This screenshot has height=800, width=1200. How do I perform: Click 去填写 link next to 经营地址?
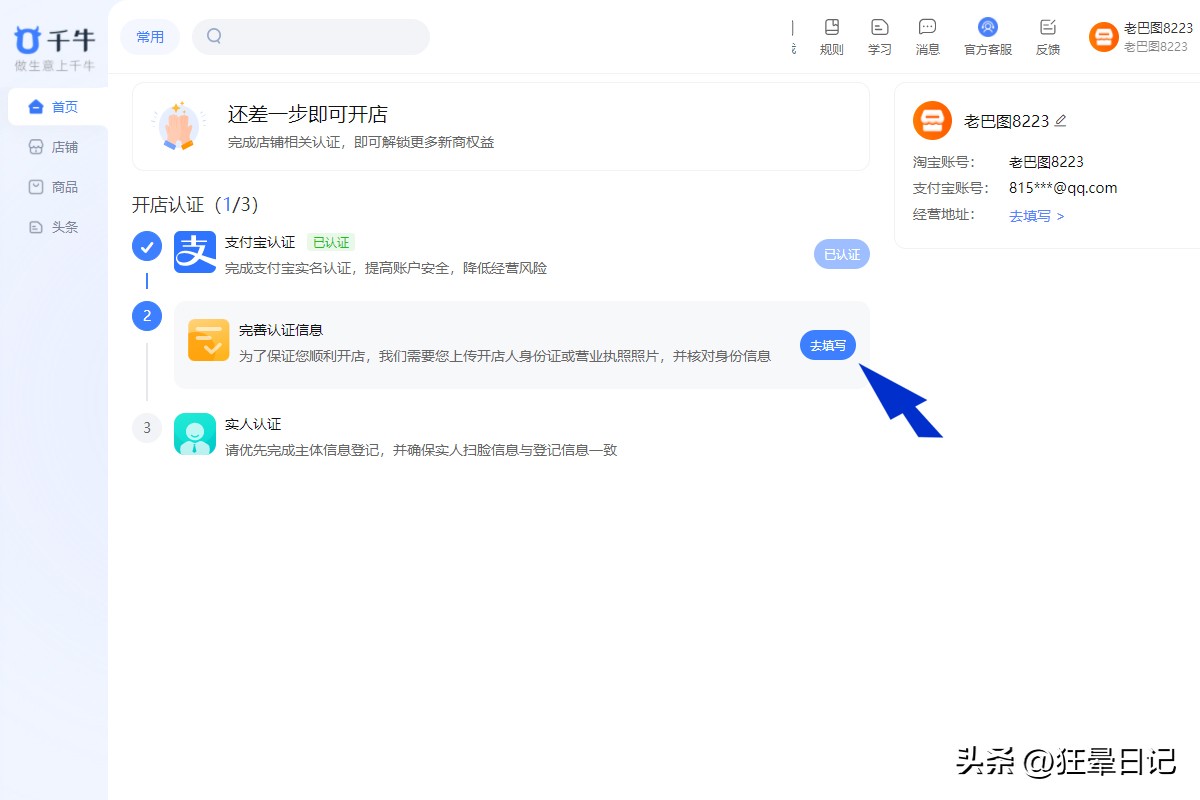[x=1031, y=215]
